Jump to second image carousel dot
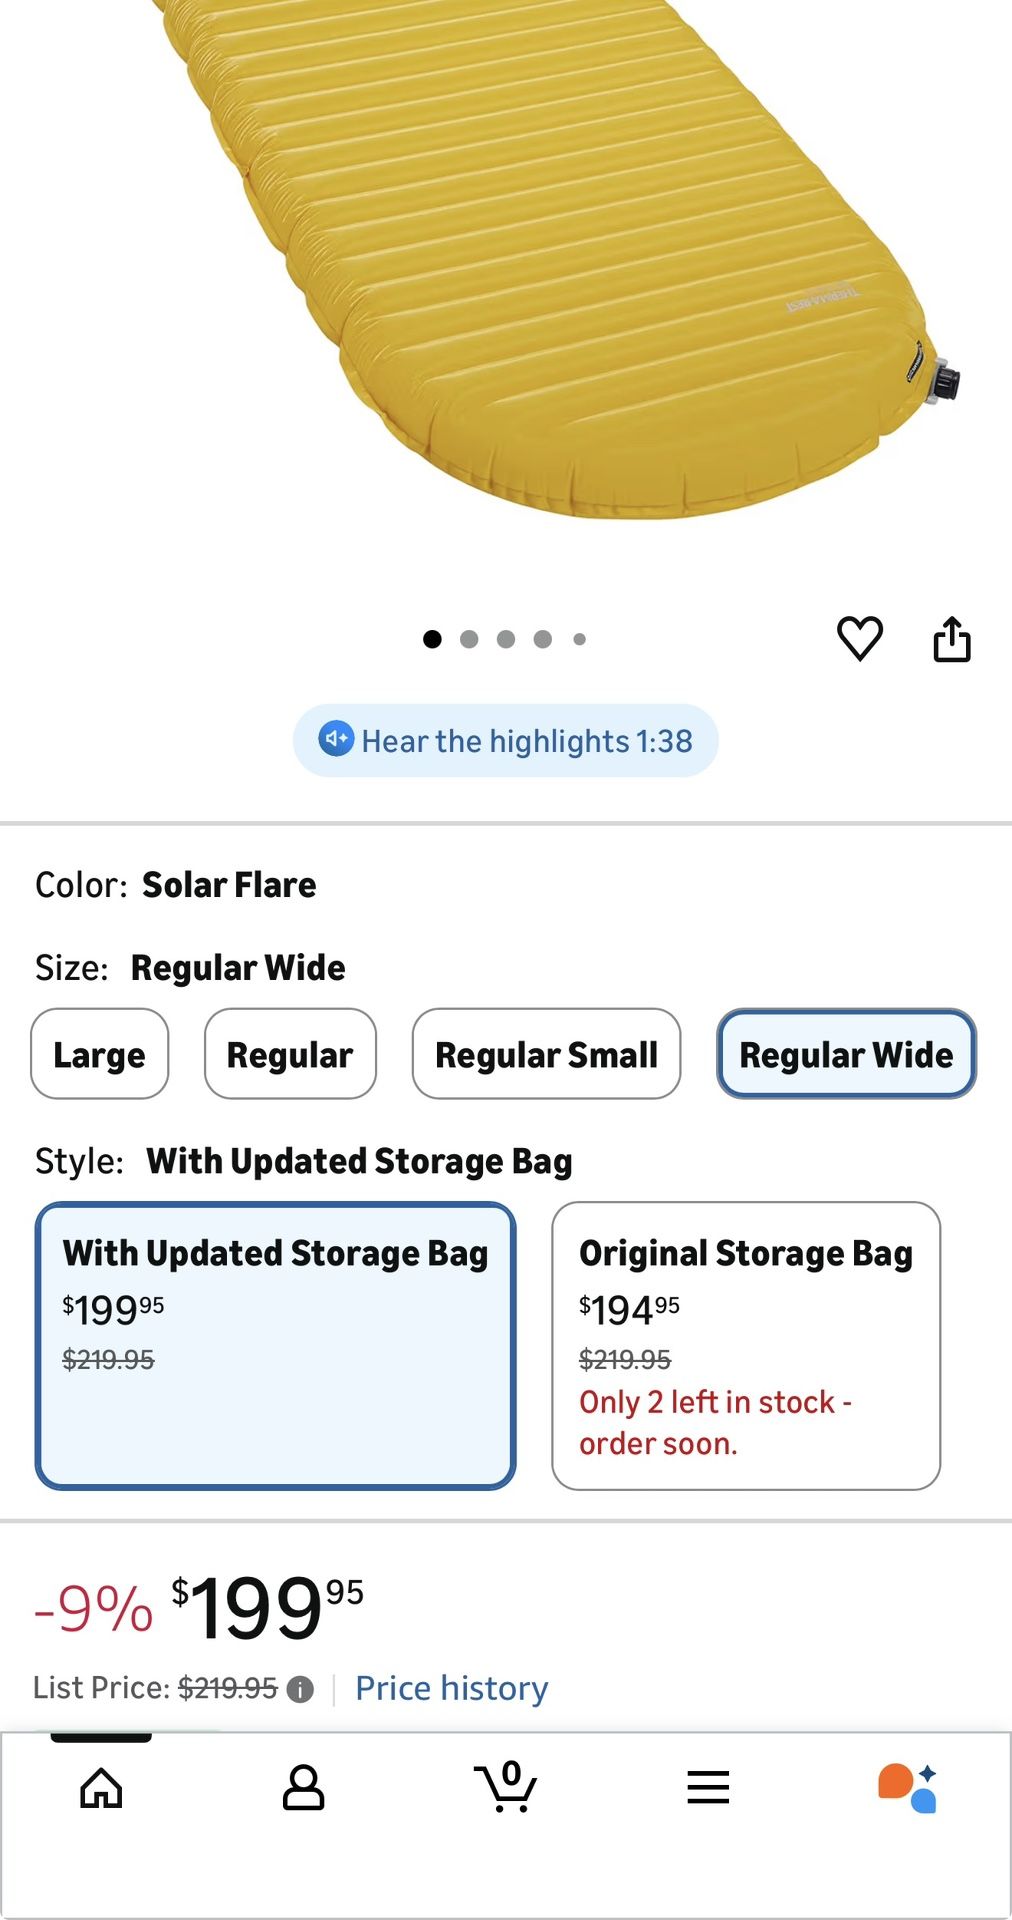This screenshot has width=1012, height=1920. pyautogui.click(x=469, y=639)
